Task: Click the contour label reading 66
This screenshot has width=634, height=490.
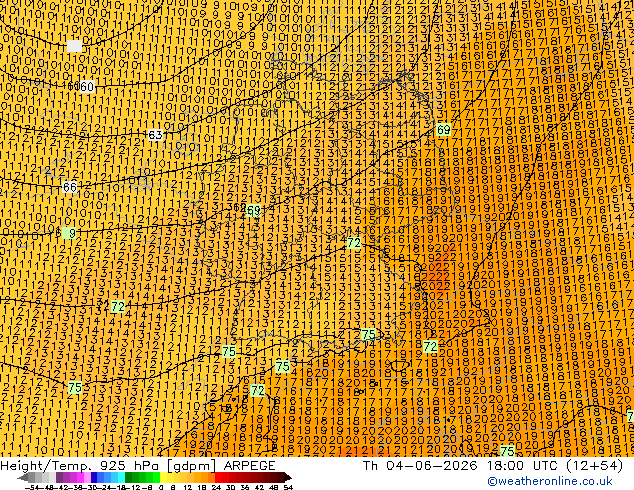Action: (x=70, y=187)
